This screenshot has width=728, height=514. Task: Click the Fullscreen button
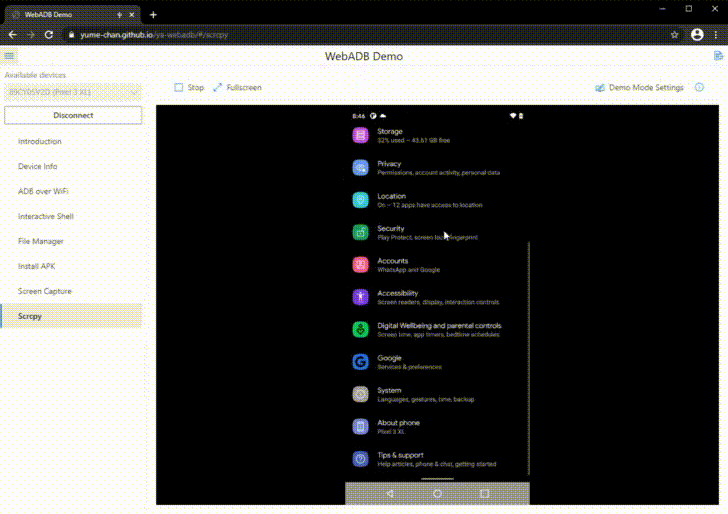click(237, 87)
